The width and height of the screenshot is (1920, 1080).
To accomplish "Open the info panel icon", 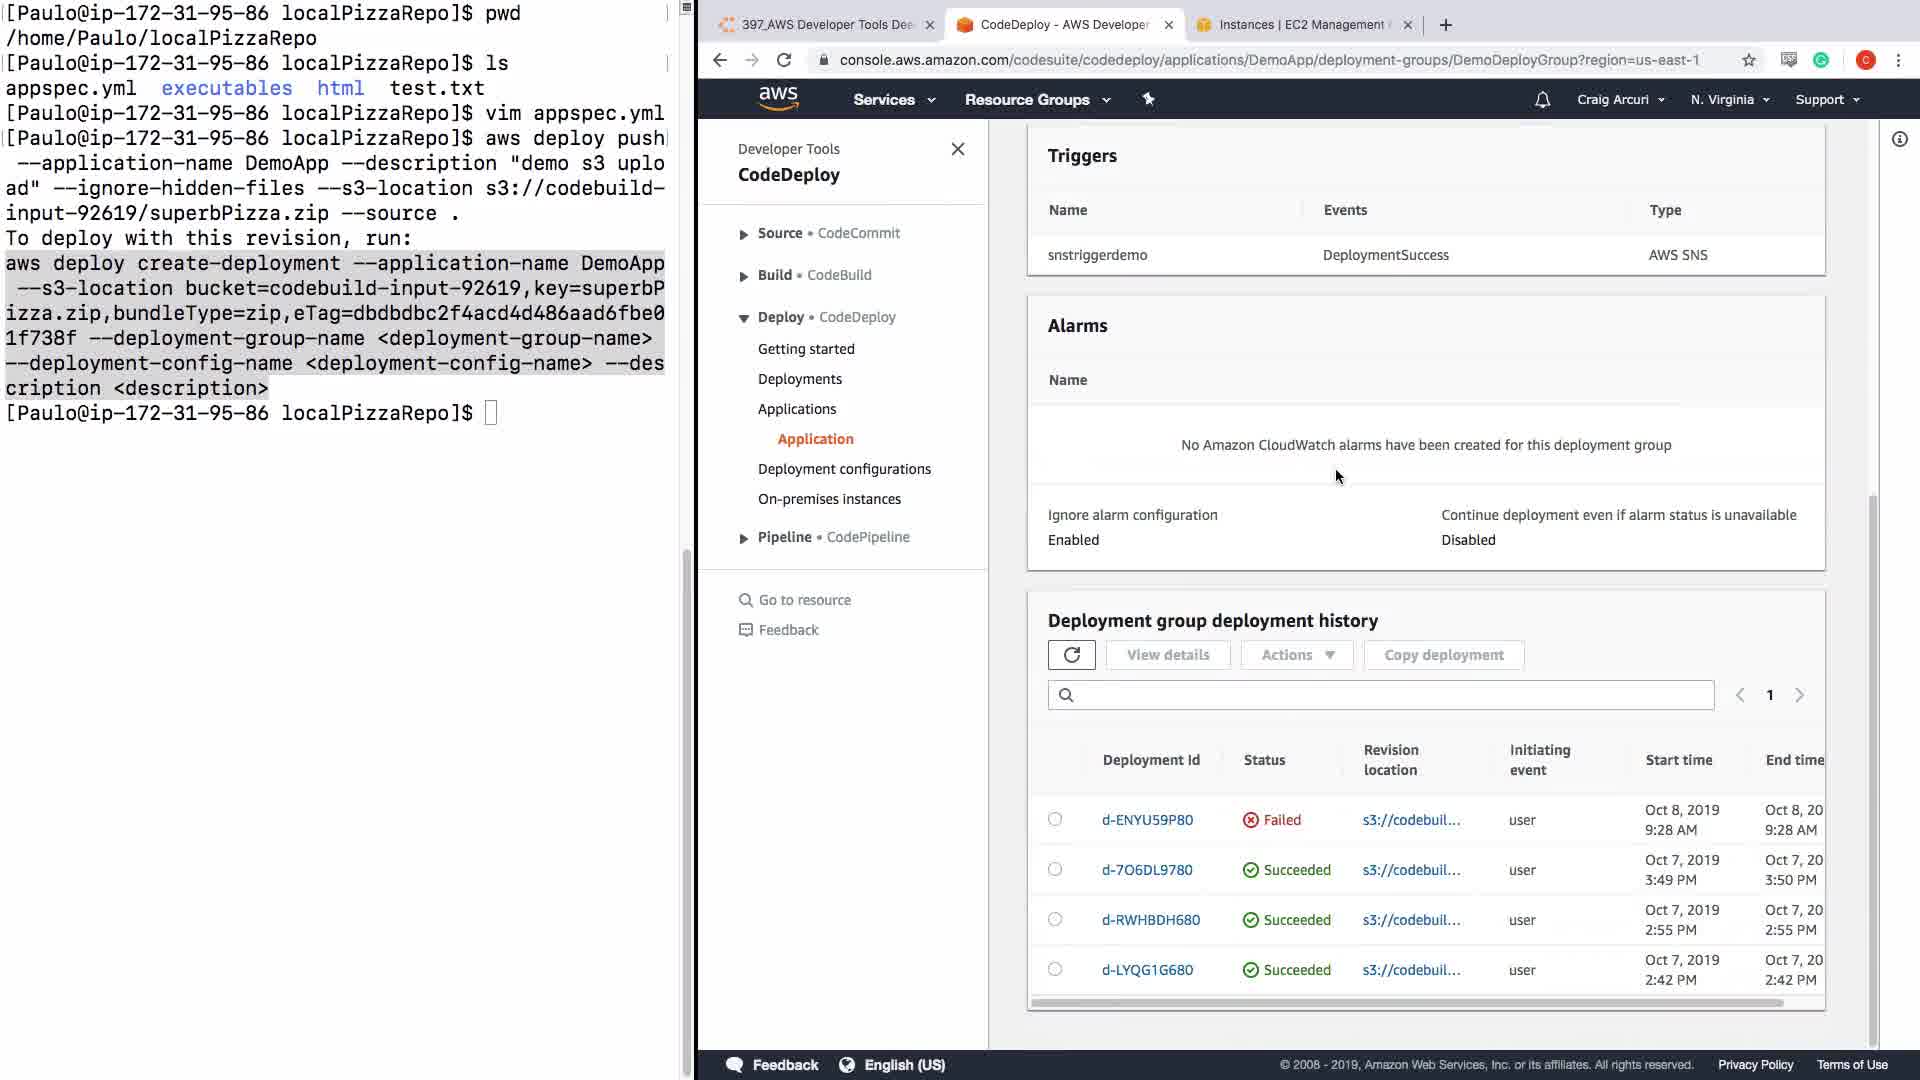I will (x=1899, y=139).
